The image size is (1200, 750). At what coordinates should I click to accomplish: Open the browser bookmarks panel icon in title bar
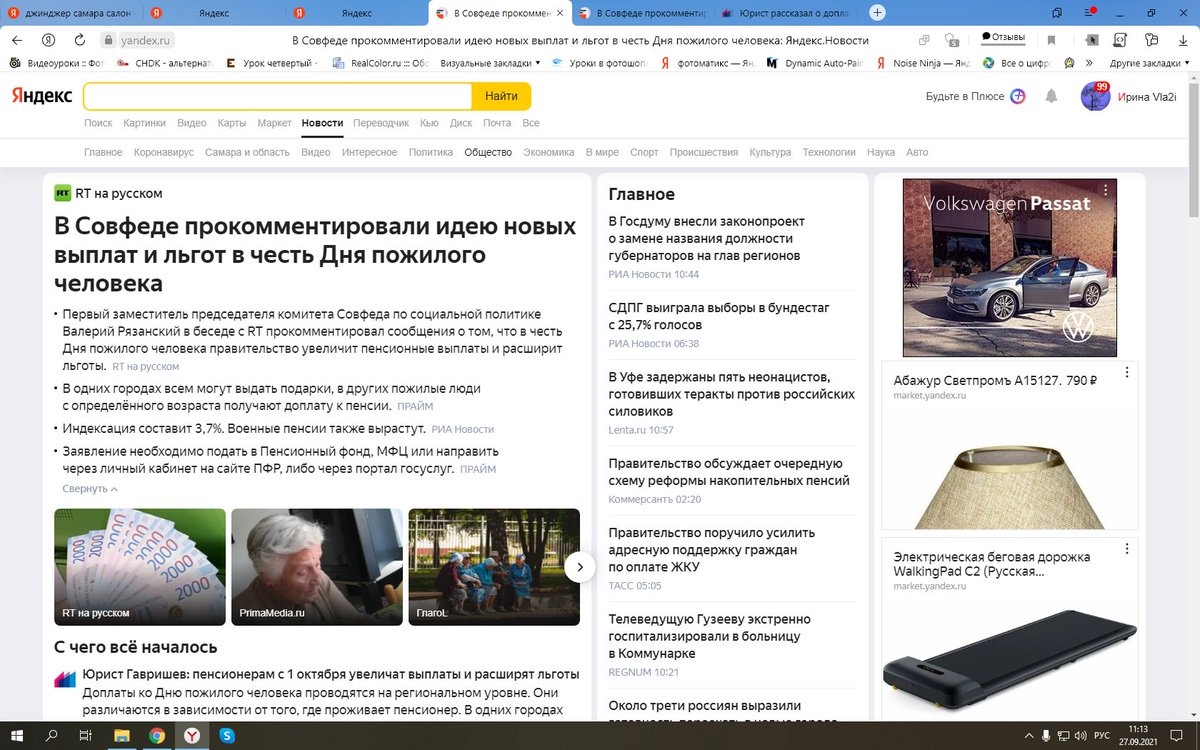[x=1057, y=13]
